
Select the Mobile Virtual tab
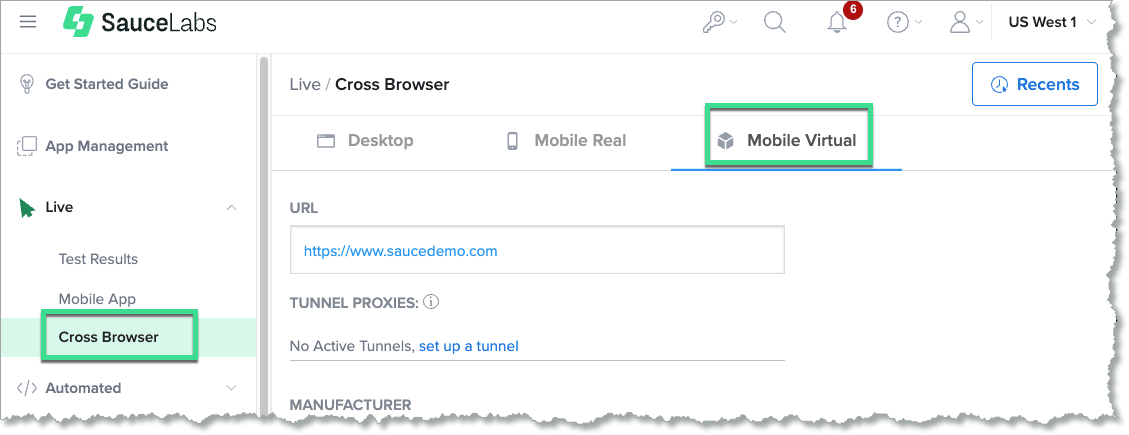pos(788,141)
